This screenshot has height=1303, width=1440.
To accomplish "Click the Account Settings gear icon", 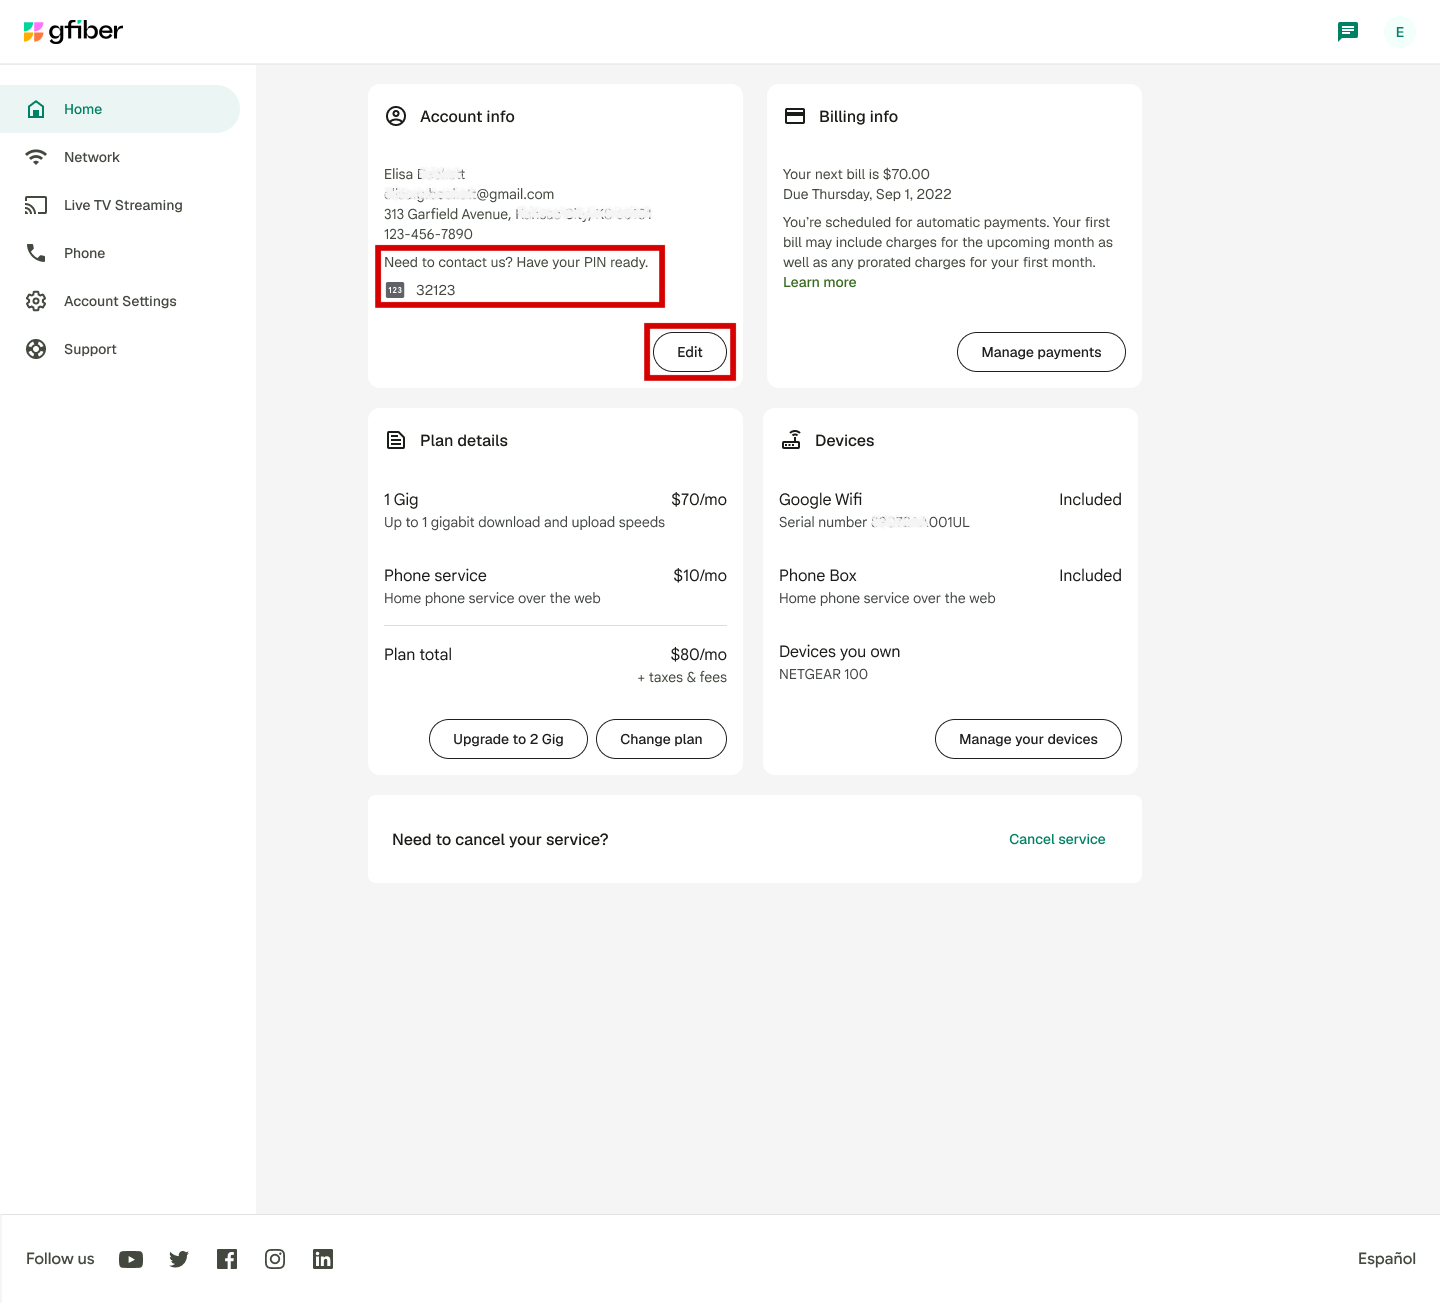I will [x=36, y=301].
